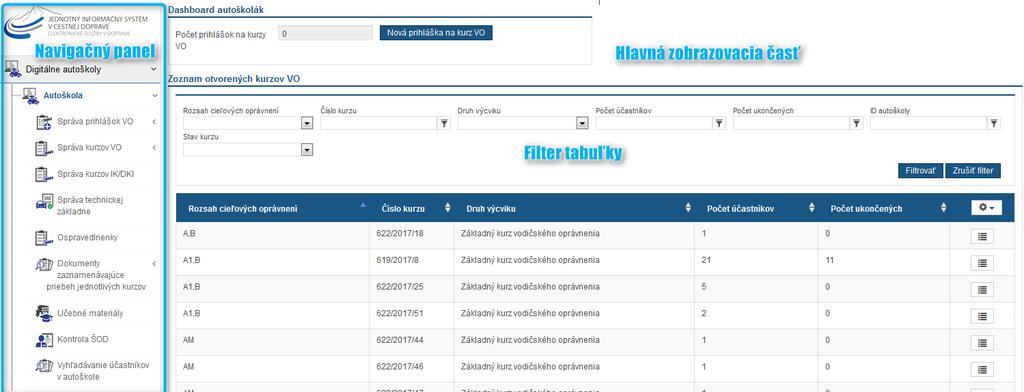Click the A,B permission cell

point(273,235)
